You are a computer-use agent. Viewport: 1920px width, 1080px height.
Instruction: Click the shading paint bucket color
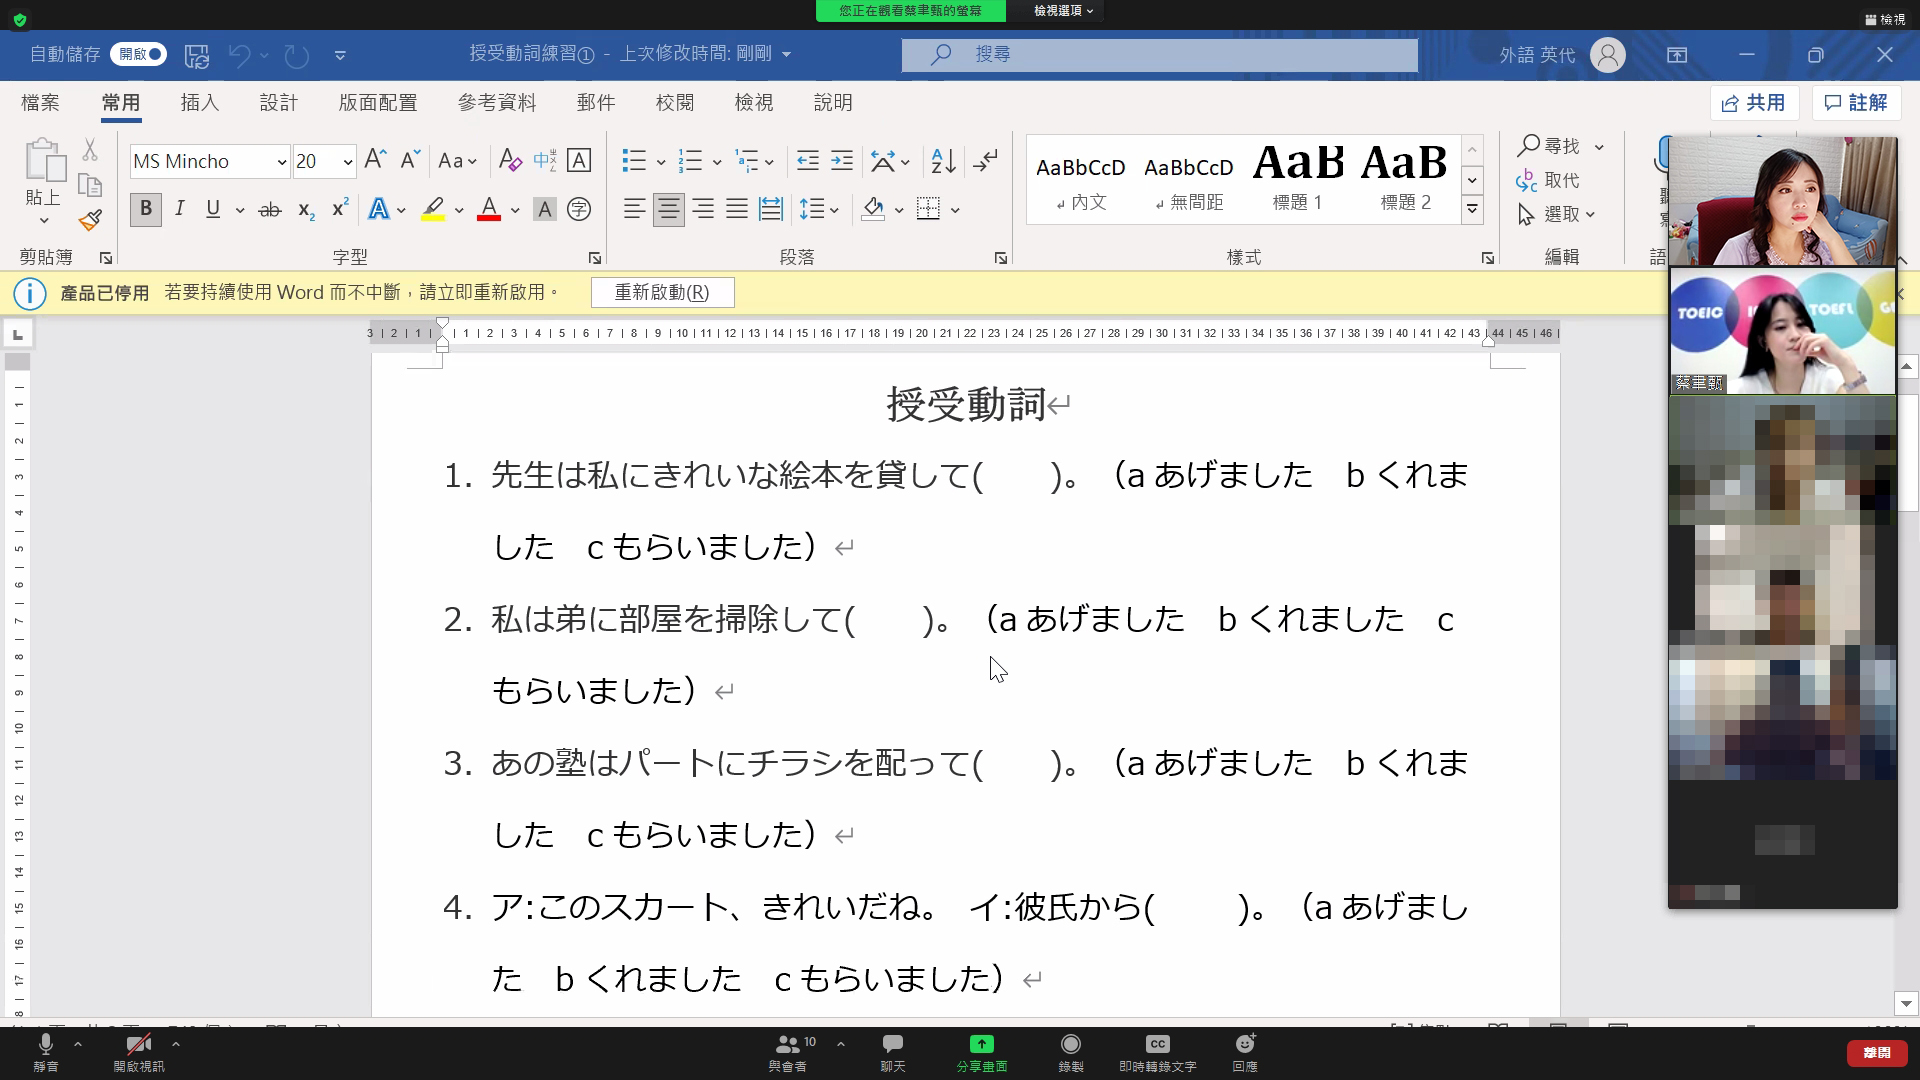click(x=873, y=209)
